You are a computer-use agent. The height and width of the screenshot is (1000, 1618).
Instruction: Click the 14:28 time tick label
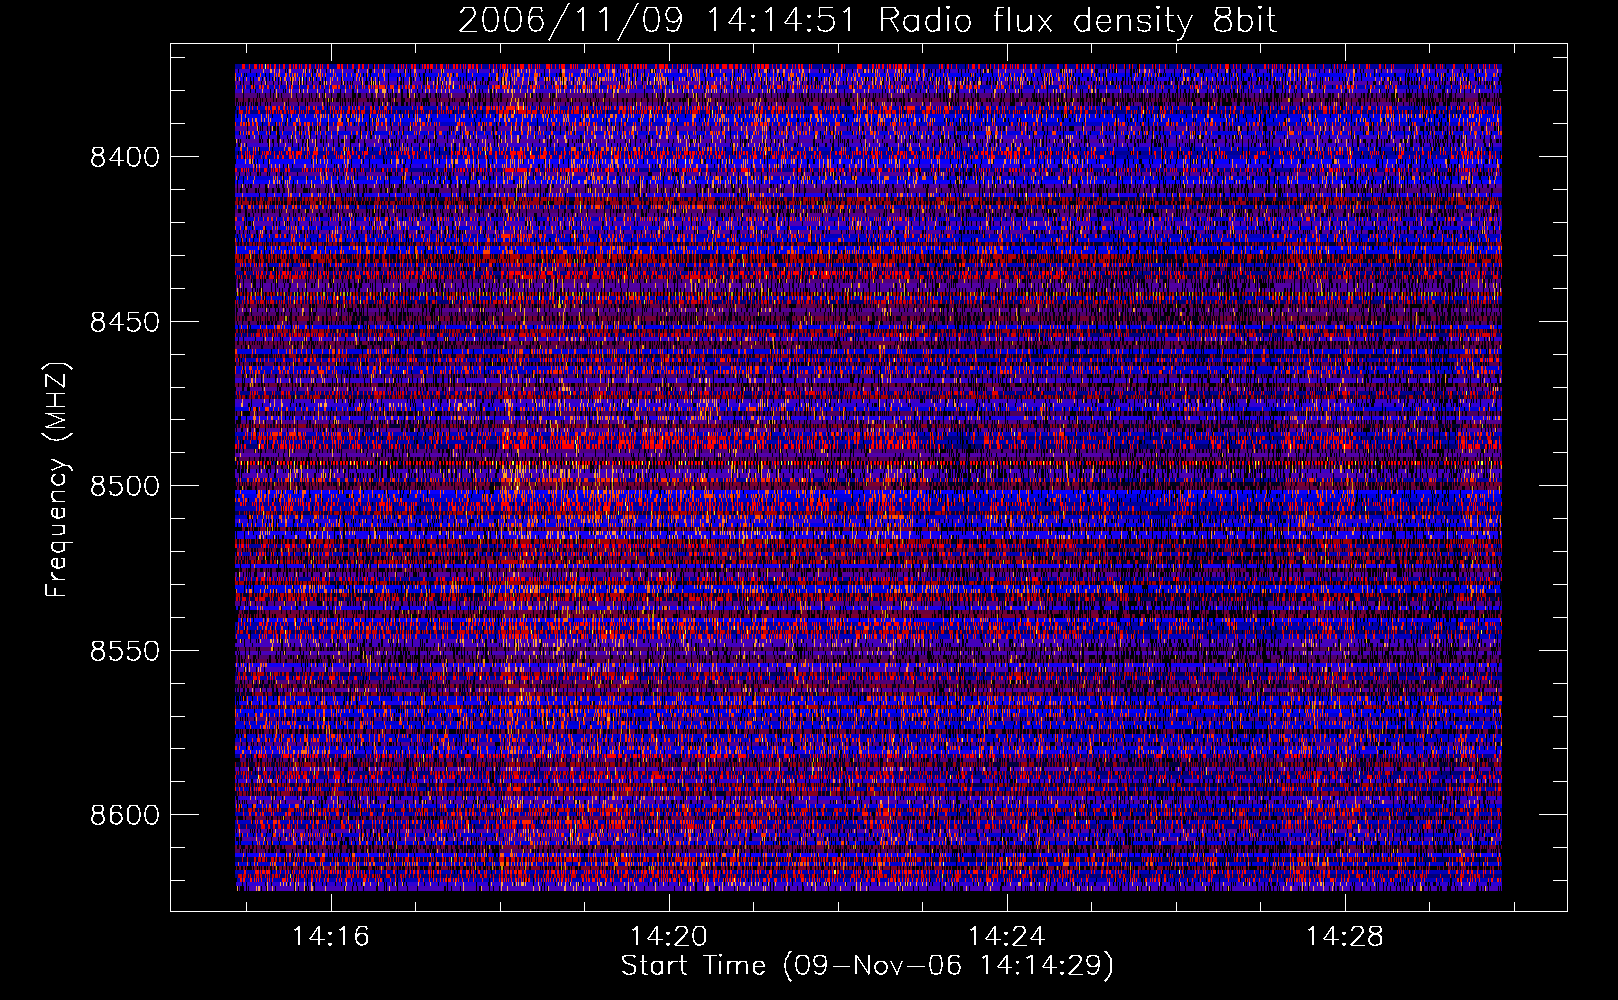pos(1345,936)
